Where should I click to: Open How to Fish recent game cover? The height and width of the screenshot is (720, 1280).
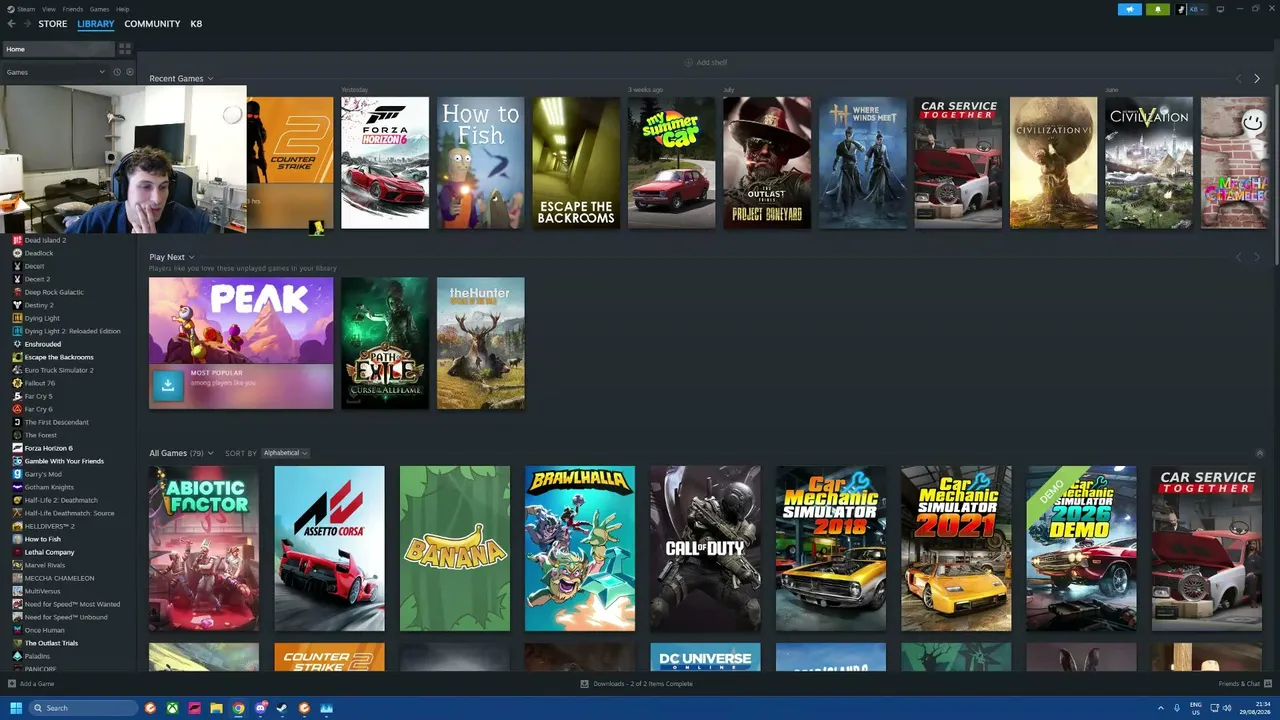pyautogui.click(x=480, y=163)
